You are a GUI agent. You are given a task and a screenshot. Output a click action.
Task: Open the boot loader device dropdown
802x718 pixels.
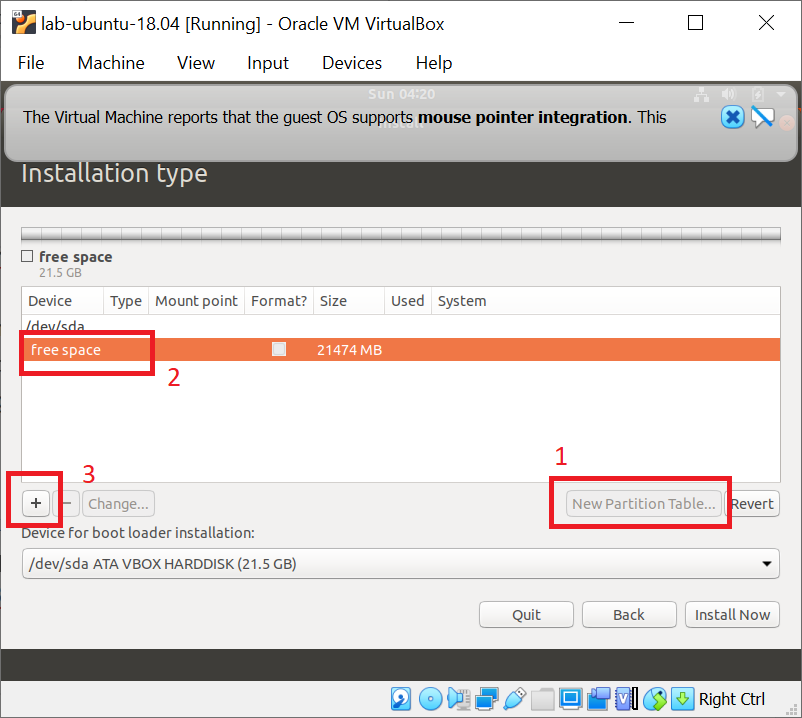coord(401,564)
